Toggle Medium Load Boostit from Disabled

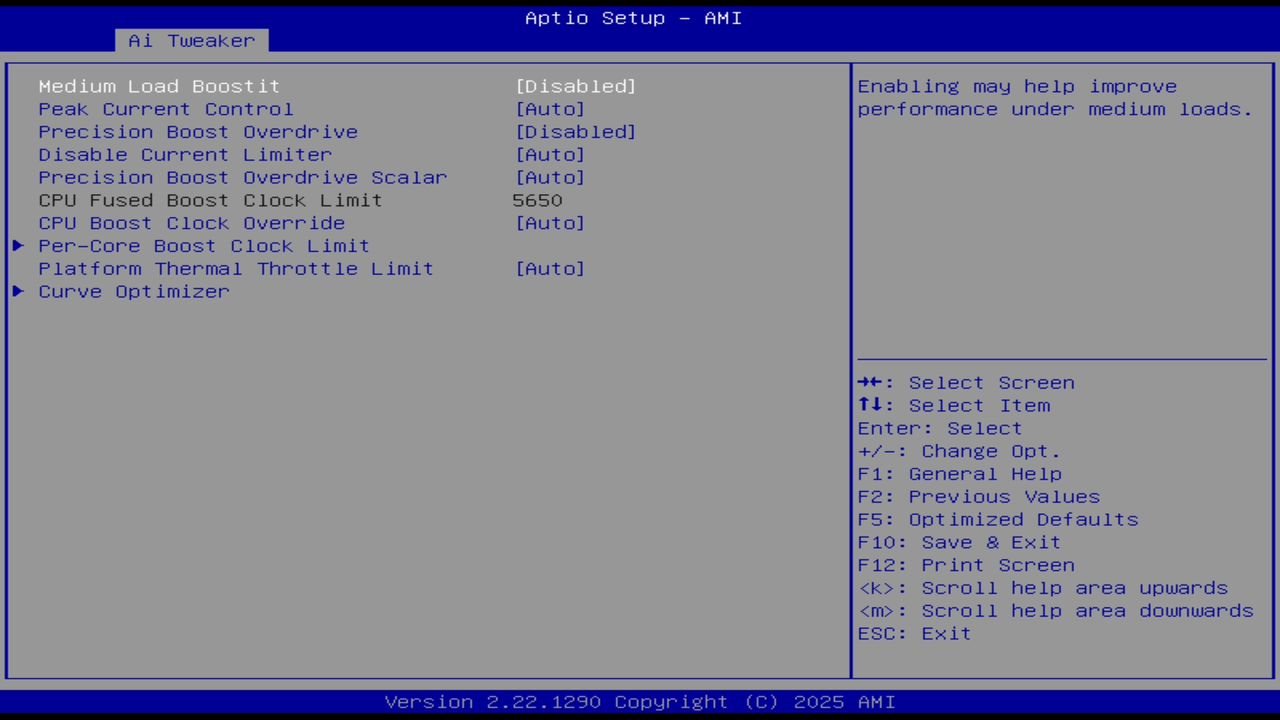click(x=575, y=86)
